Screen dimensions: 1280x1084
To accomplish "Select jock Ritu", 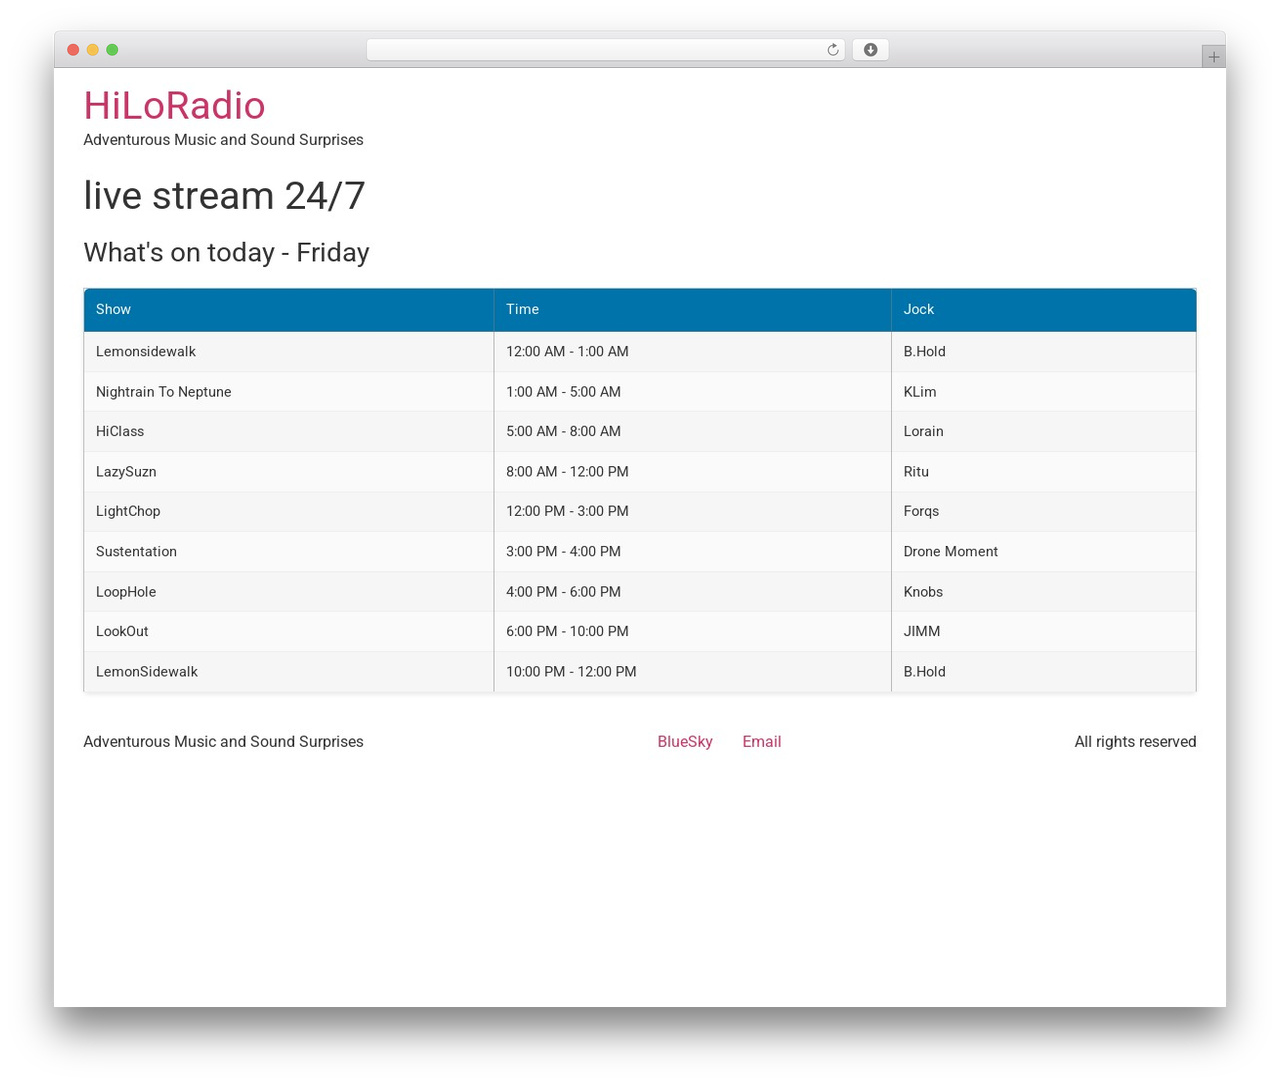I will 916,472.
